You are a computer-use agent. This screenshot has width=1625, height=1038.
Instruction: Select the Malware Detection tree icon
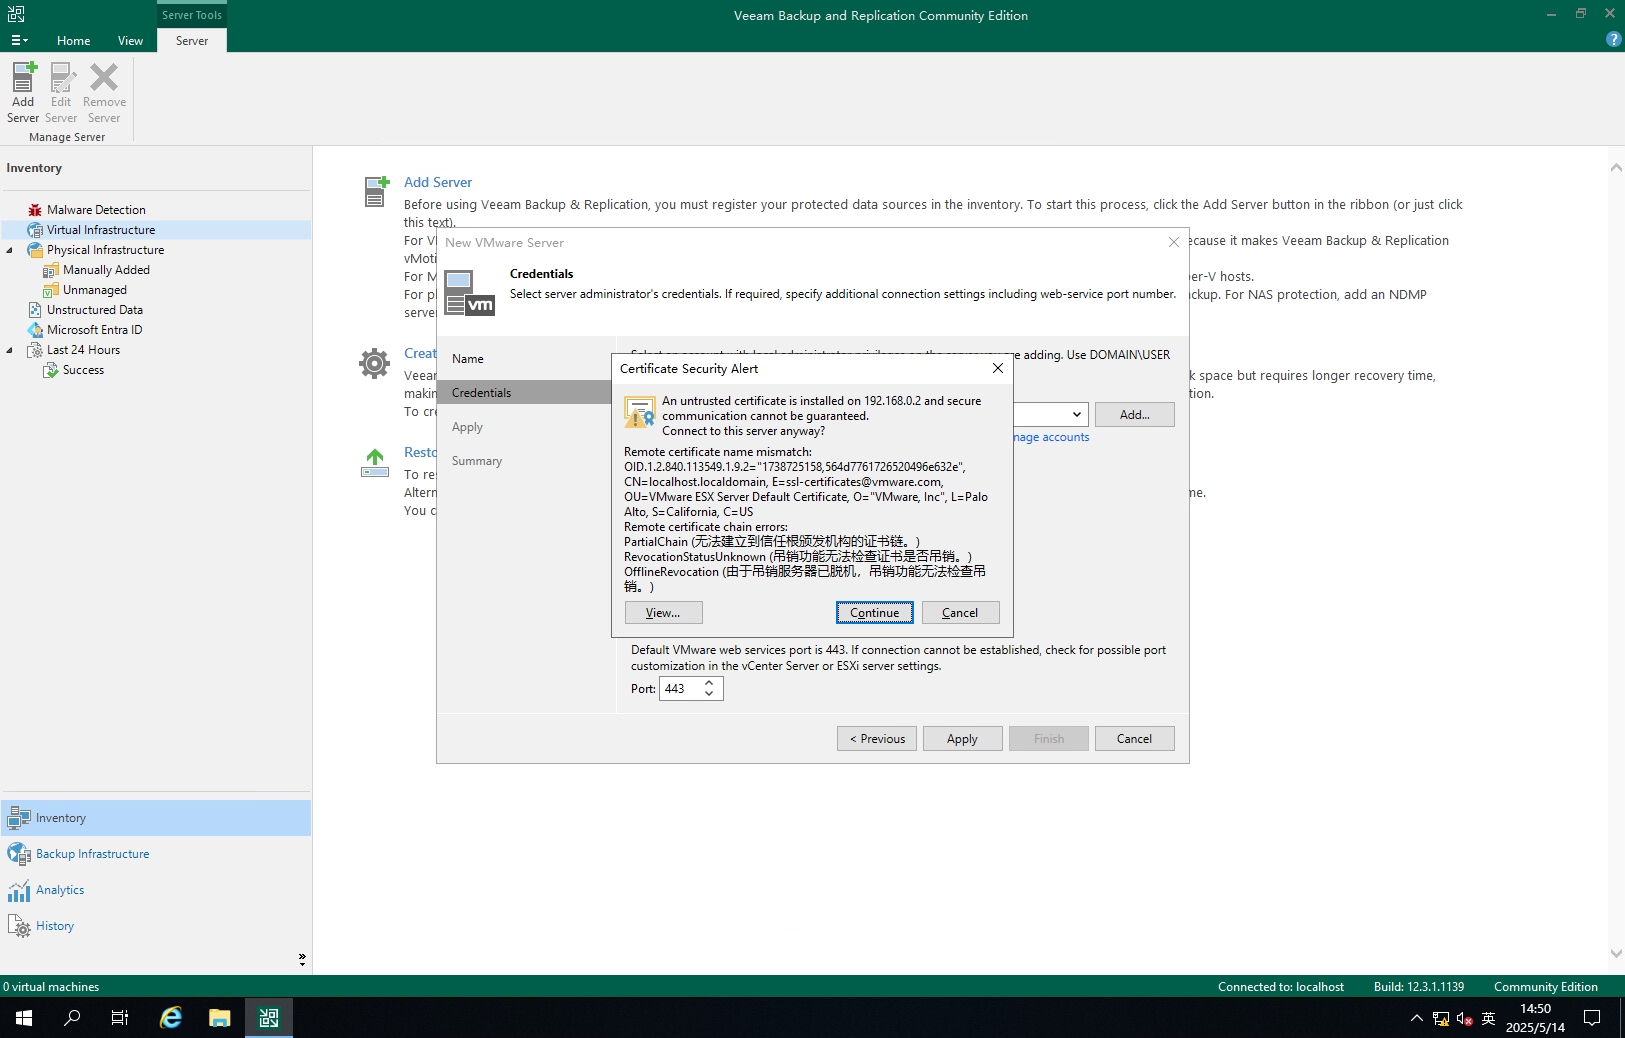(35, 210)
